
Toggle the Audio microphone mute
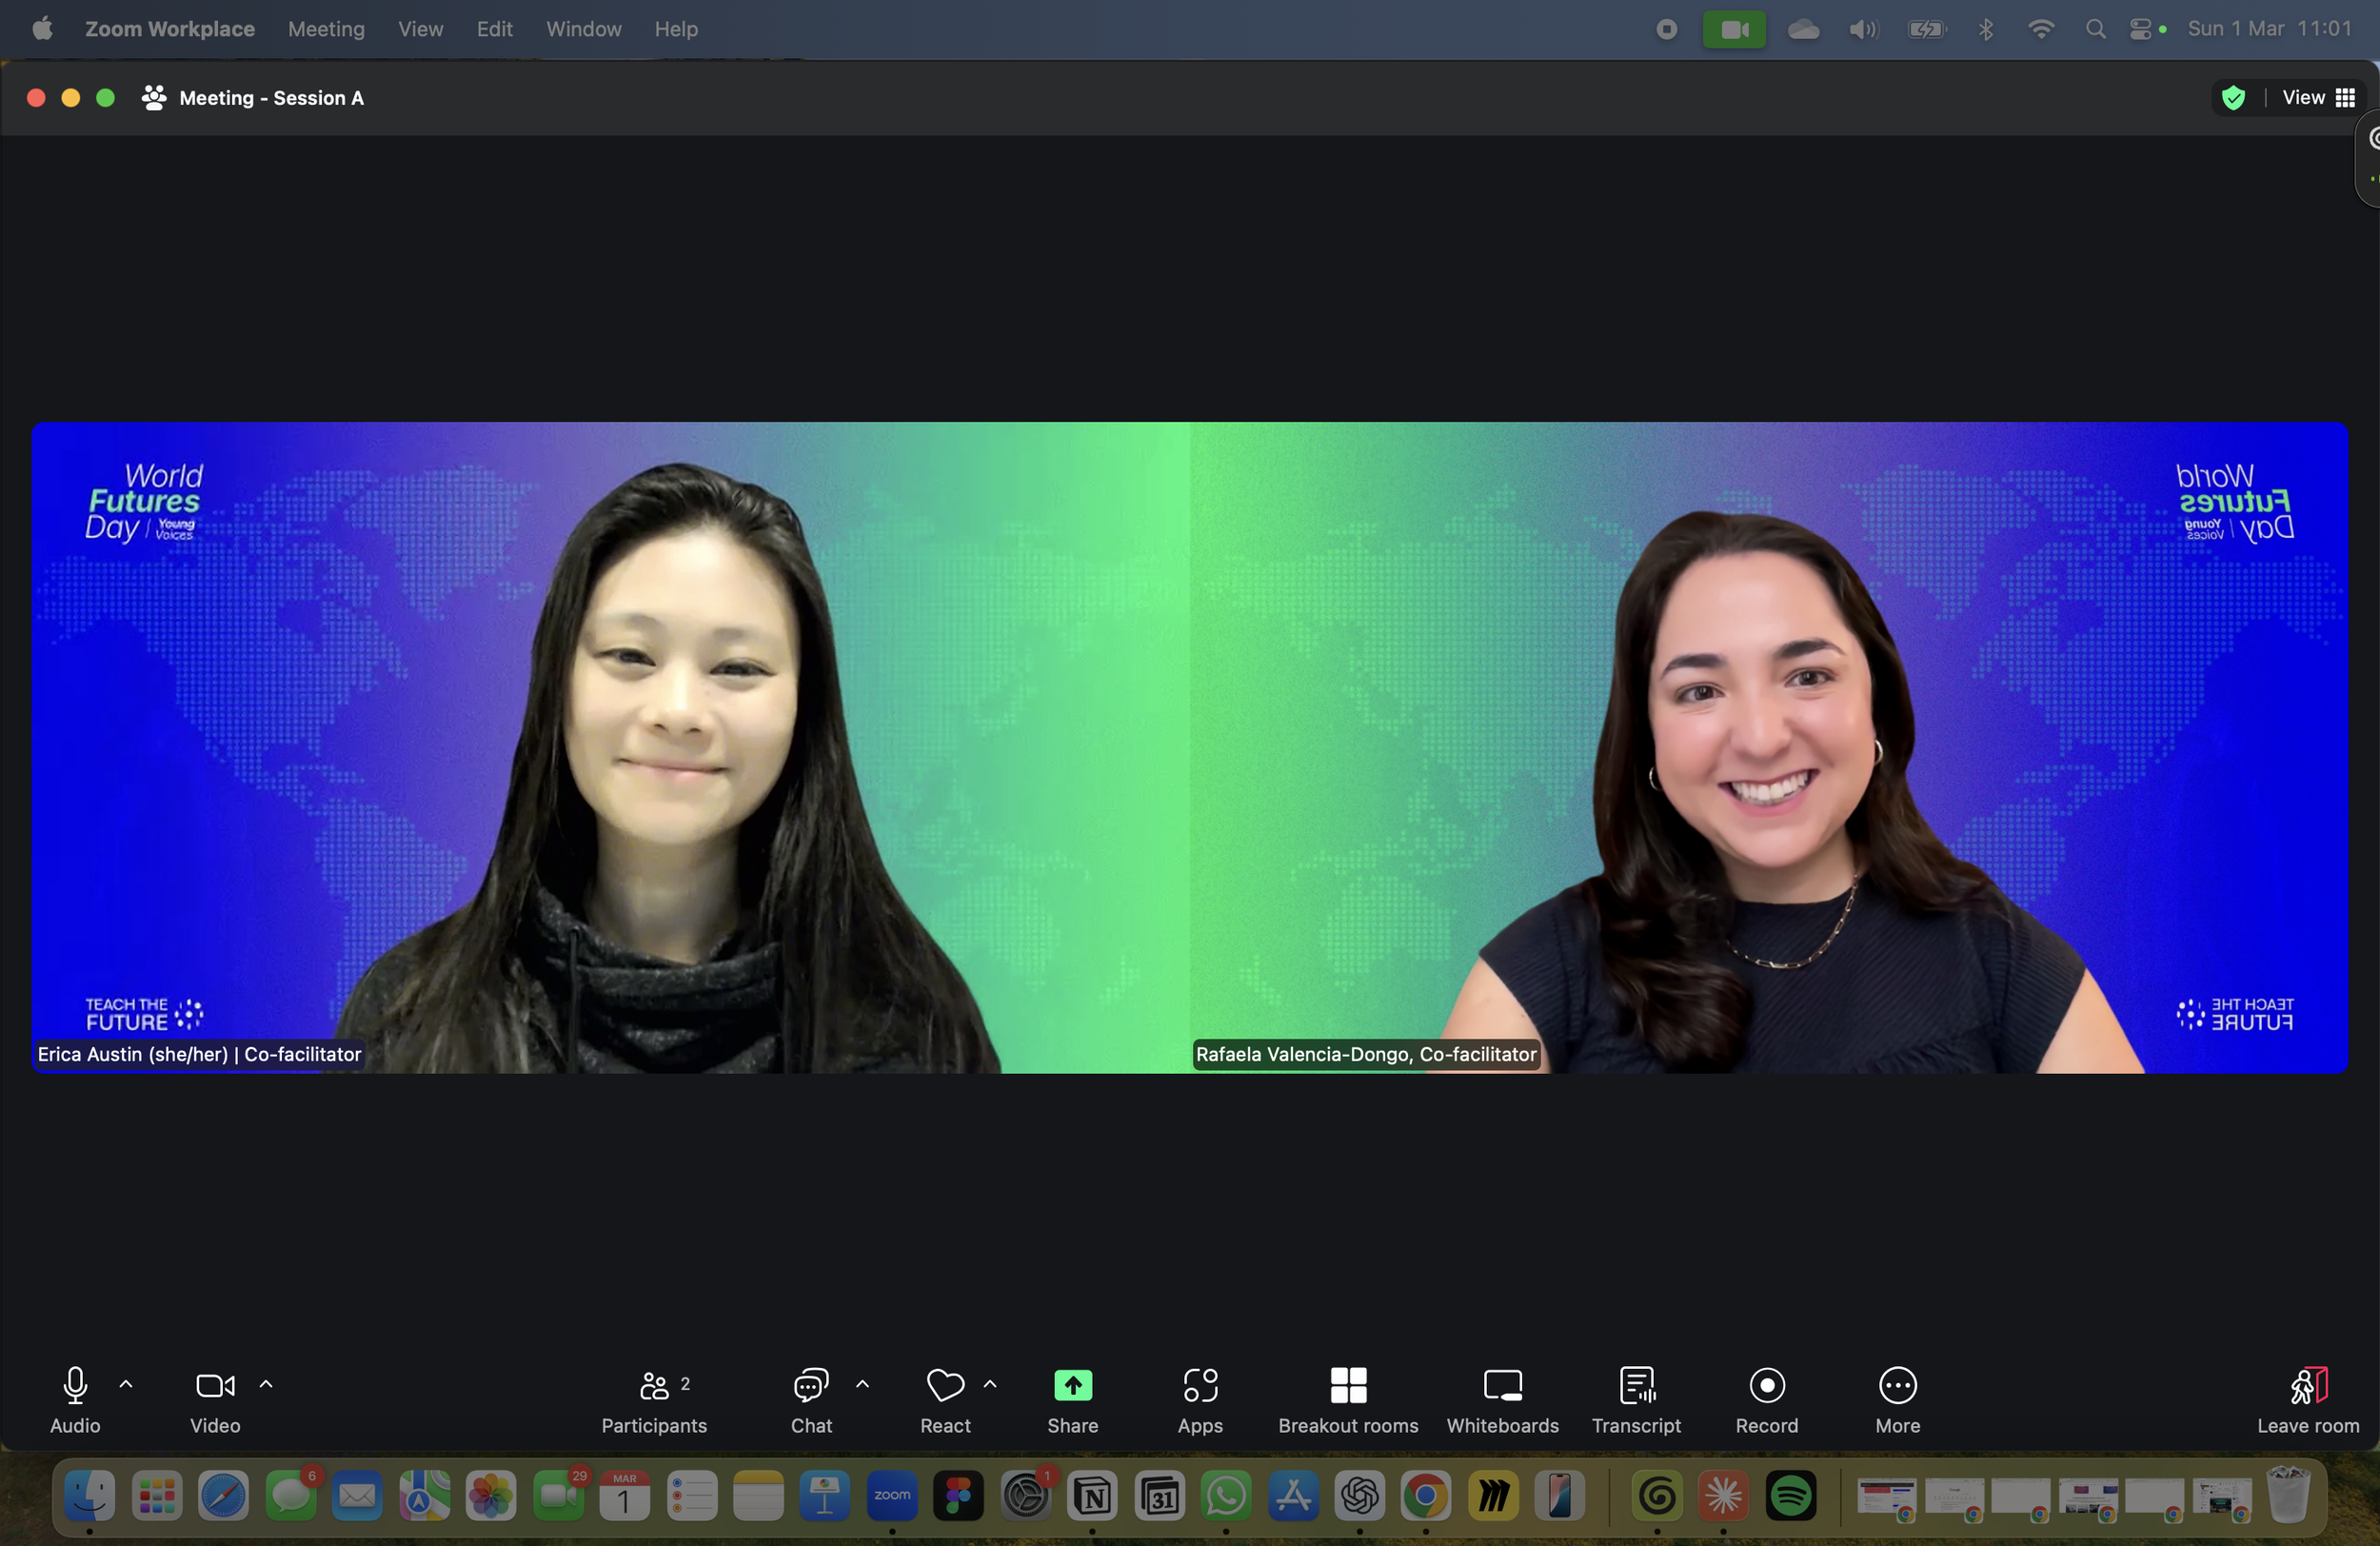point(75,1399)
